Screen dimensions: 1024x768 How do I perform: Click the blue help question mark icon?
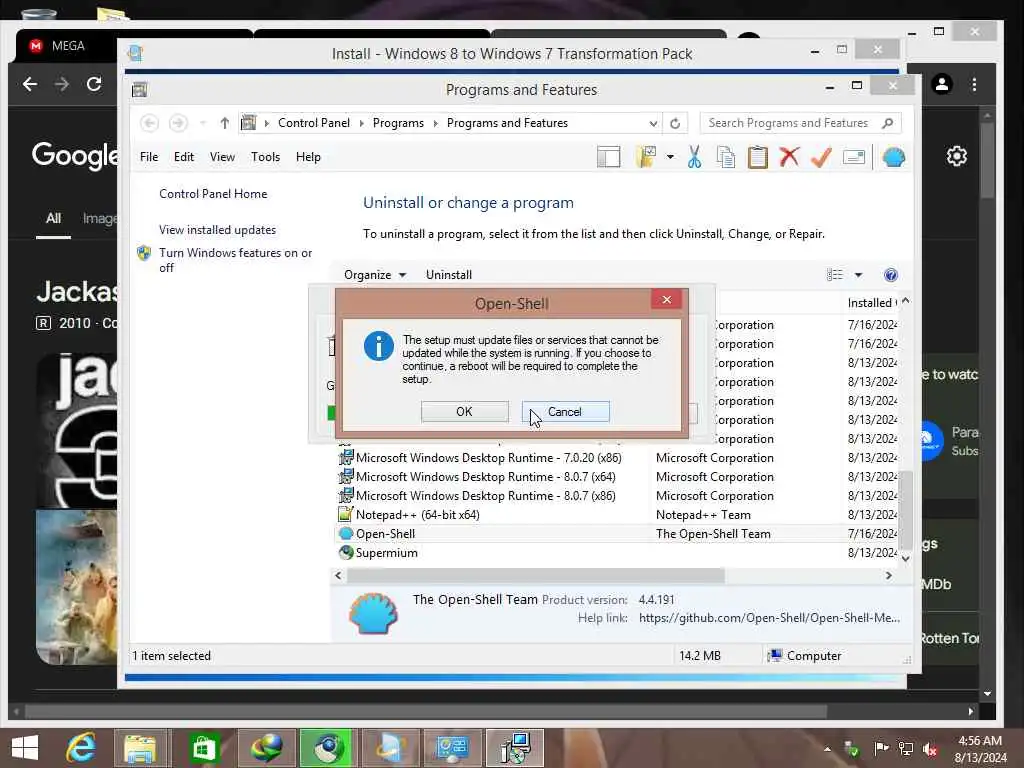[x=891, y=275]
